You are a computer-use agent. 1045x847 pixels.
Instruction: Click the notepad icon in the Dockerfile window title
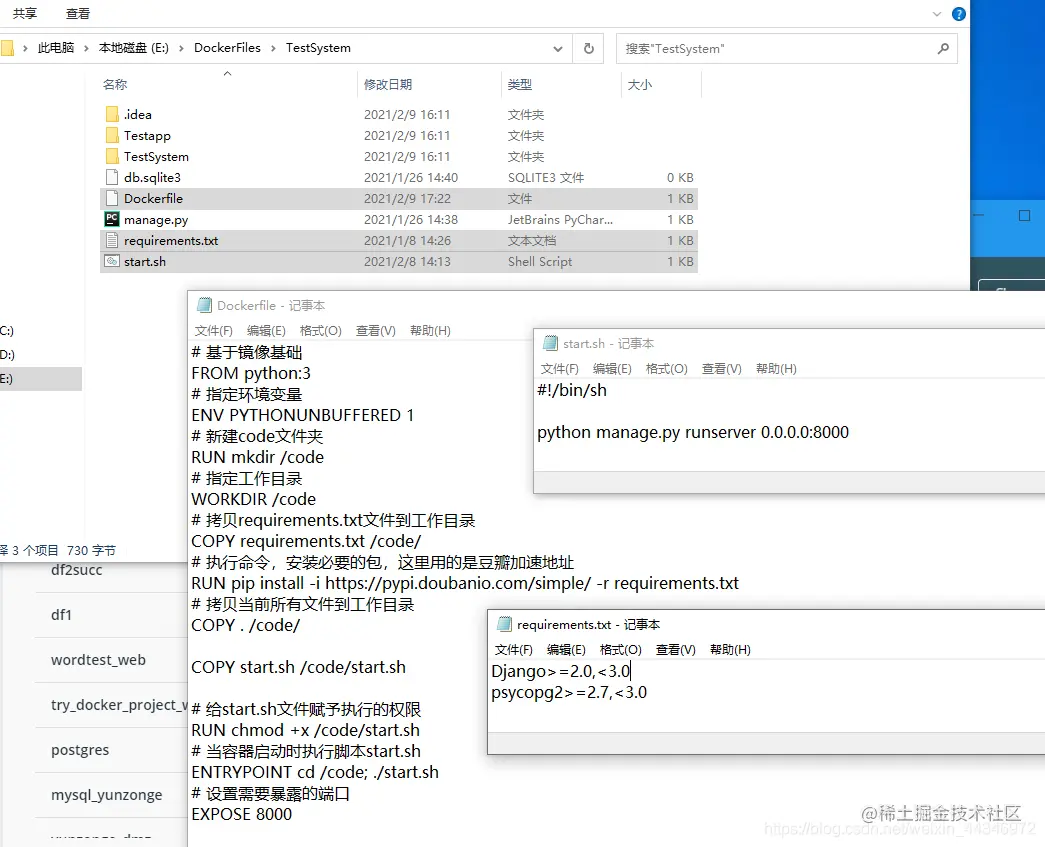click(204, 305)
